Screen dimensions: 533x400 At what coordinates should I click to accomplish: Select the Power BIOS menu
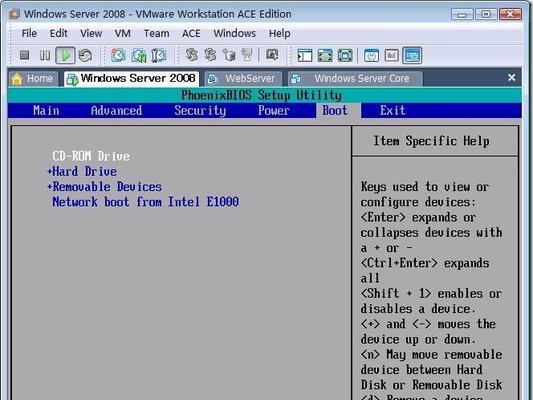coord(274,110)
